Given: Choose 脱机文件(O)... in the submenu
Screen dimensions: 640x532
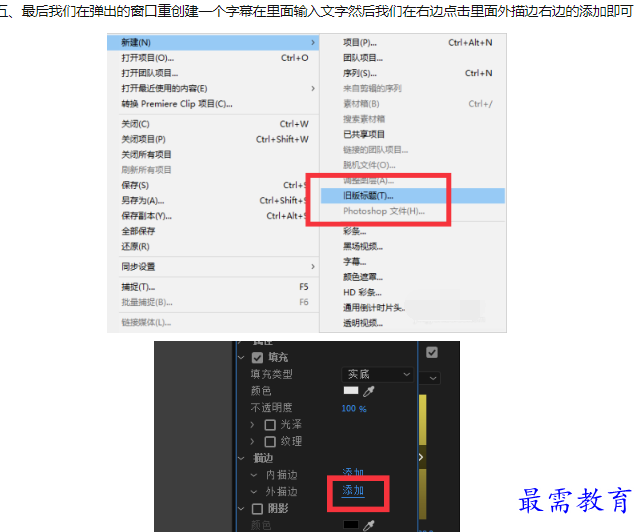Looking at the screenshot, I should click(413, 165).
